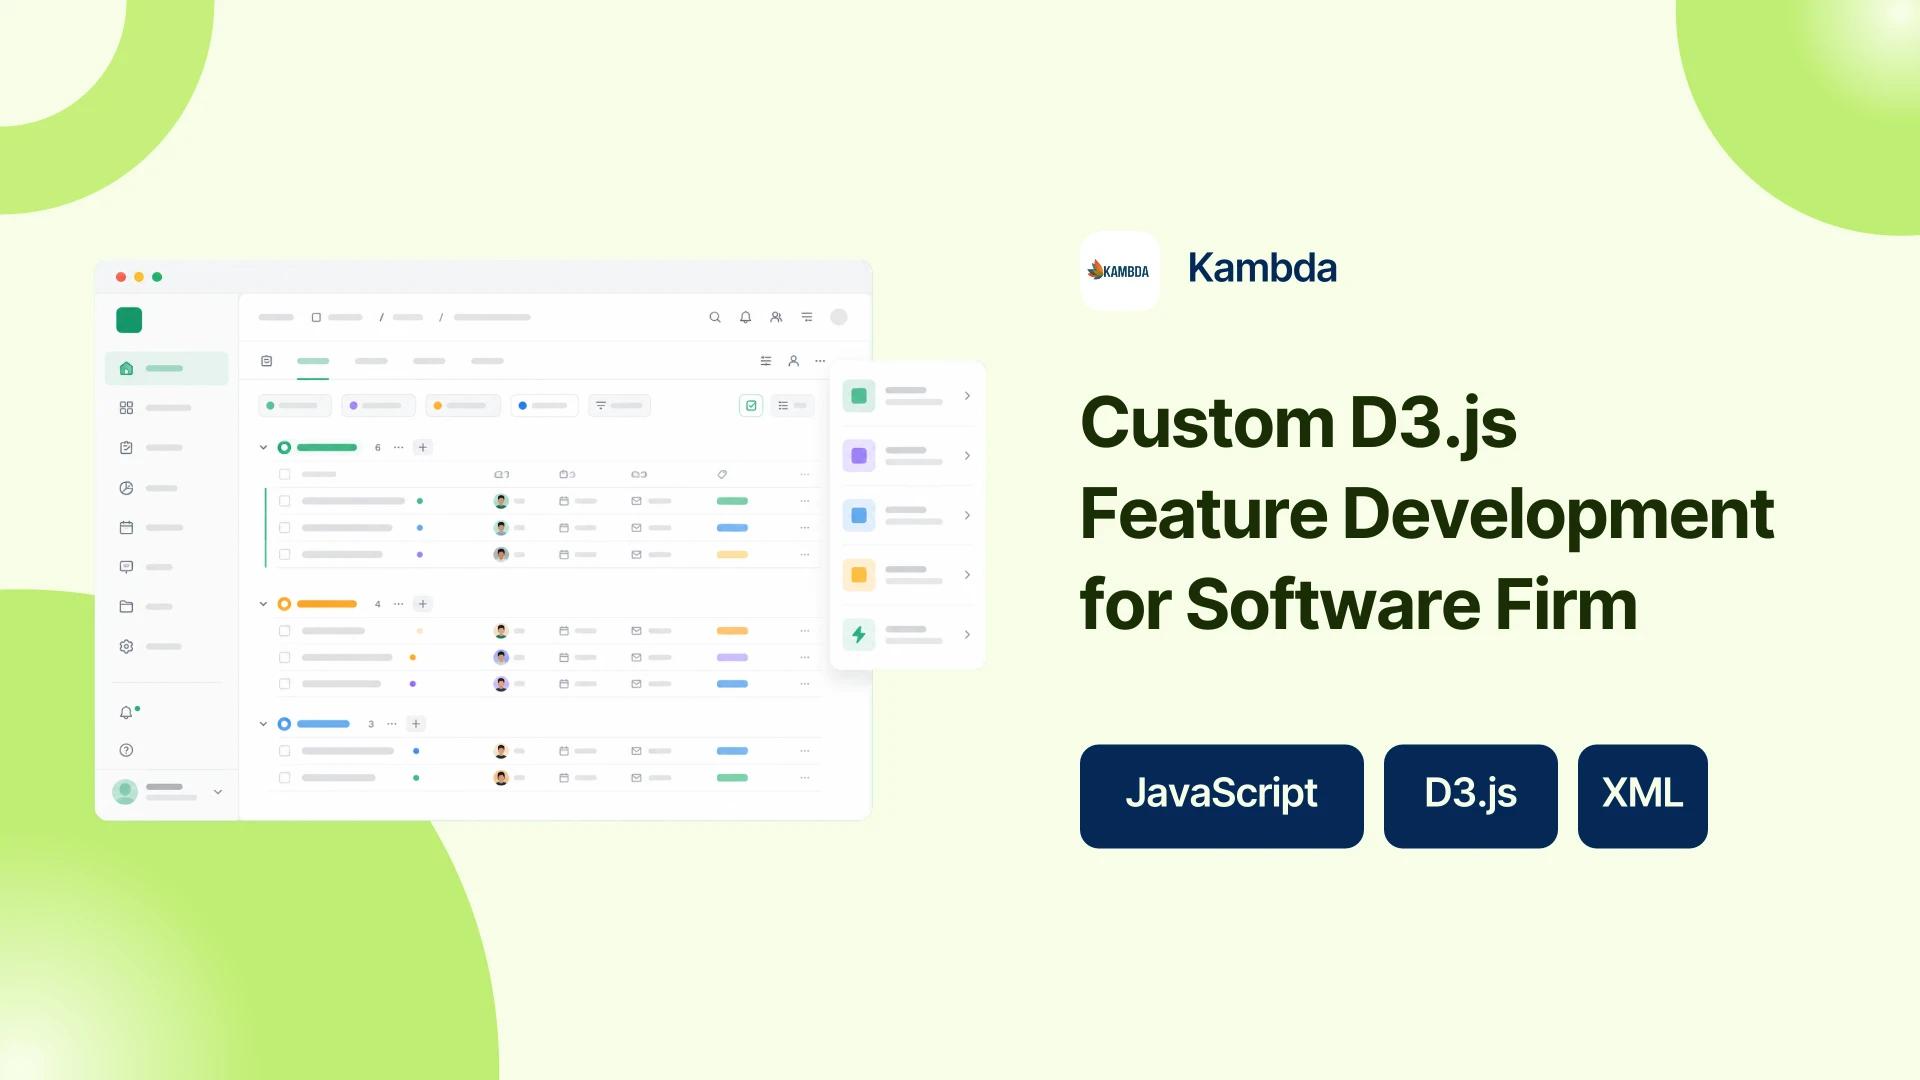1920x1080 pixels.
Task: Open notifications bell in the top bar
Action: [x=745, y=317]
